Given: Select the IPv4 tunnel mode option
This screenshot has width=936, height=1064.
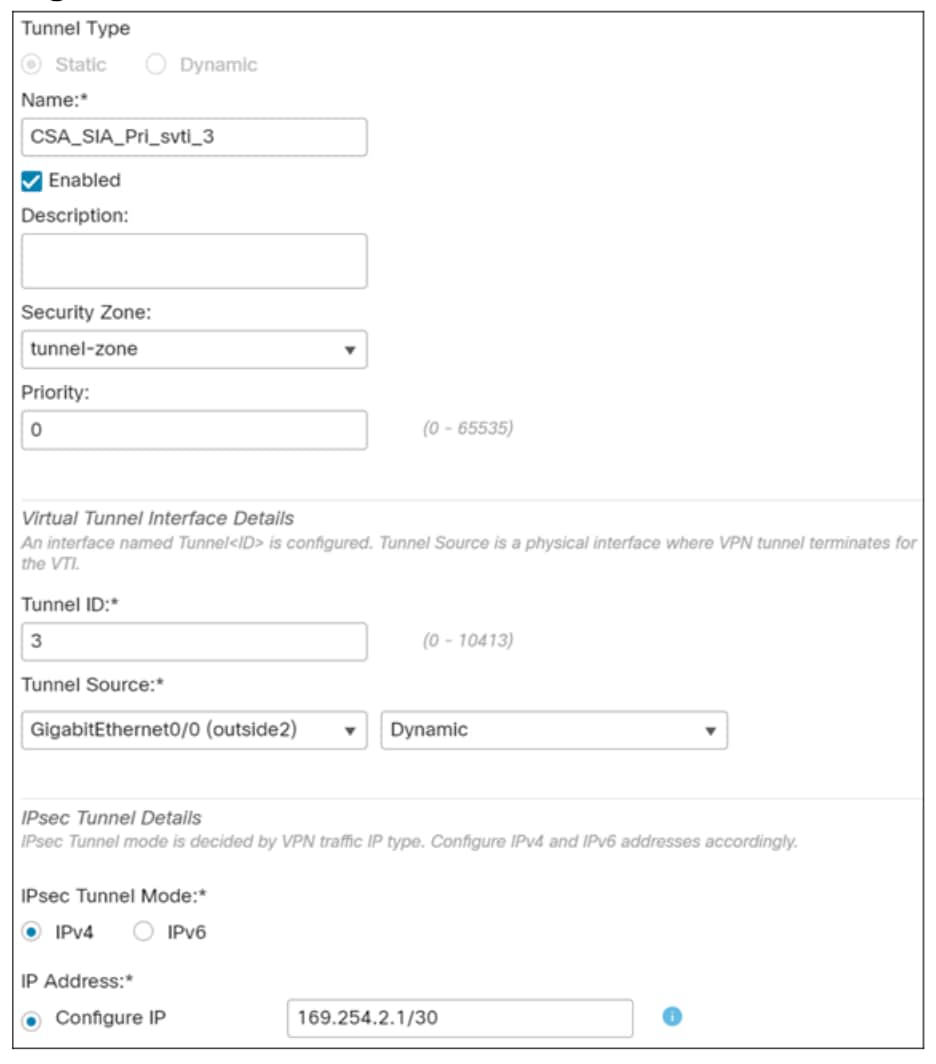Looking at the screenshot, I should (x=30, y=930).
